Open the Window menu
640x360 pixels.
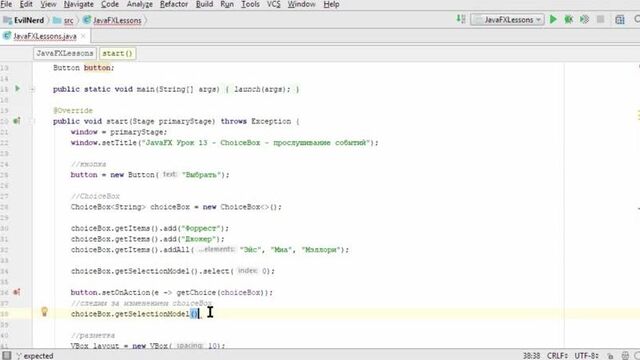point(301,4)
